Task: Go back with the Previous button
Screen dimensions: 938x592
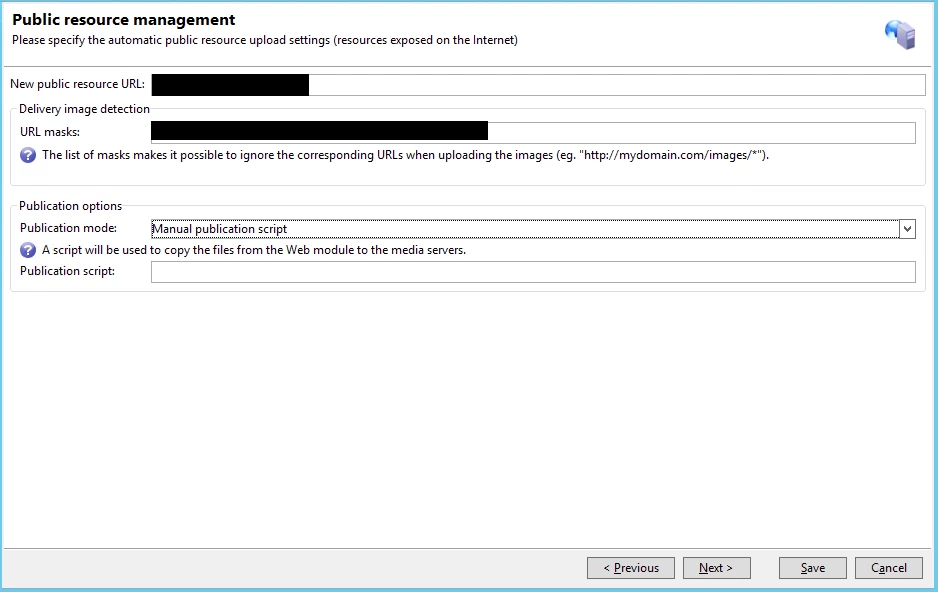Action: pyautogui.click(x=631, y=567)
